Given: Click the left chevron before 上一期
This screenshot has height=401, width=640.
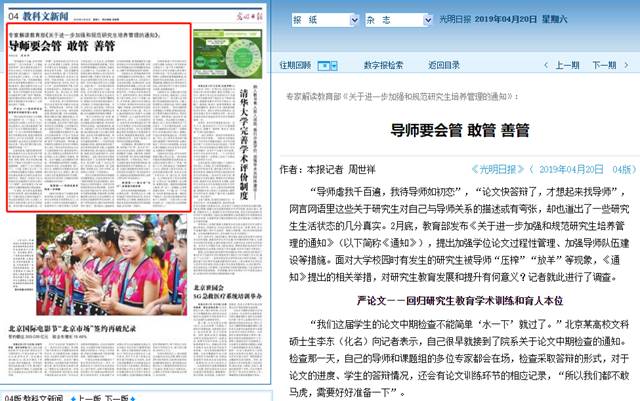Looking at the screenshot, I should pyautogui.click(x=546, y=65).
